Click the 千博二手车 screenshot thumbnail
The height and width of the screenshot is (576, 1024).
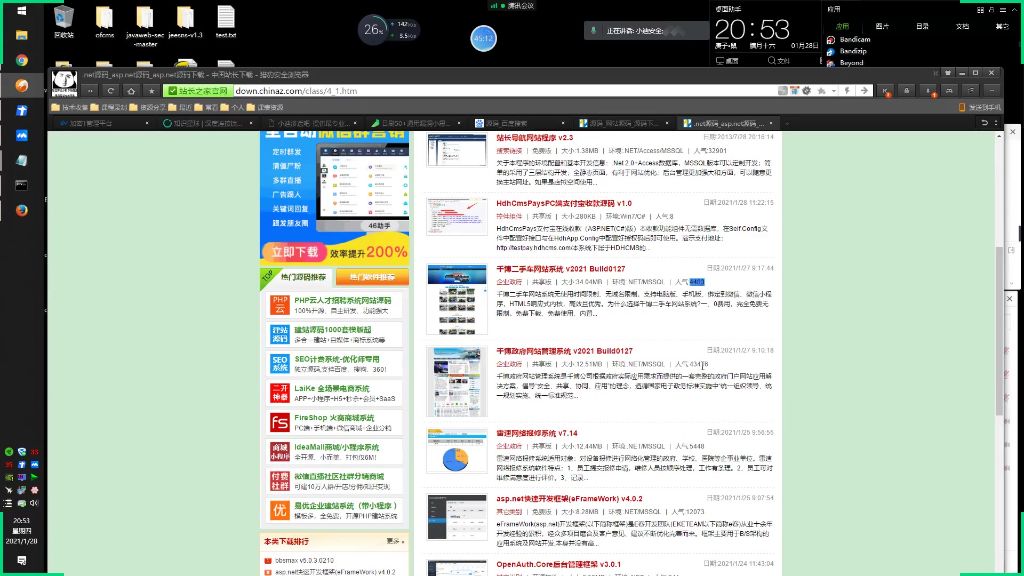(456, 299)
